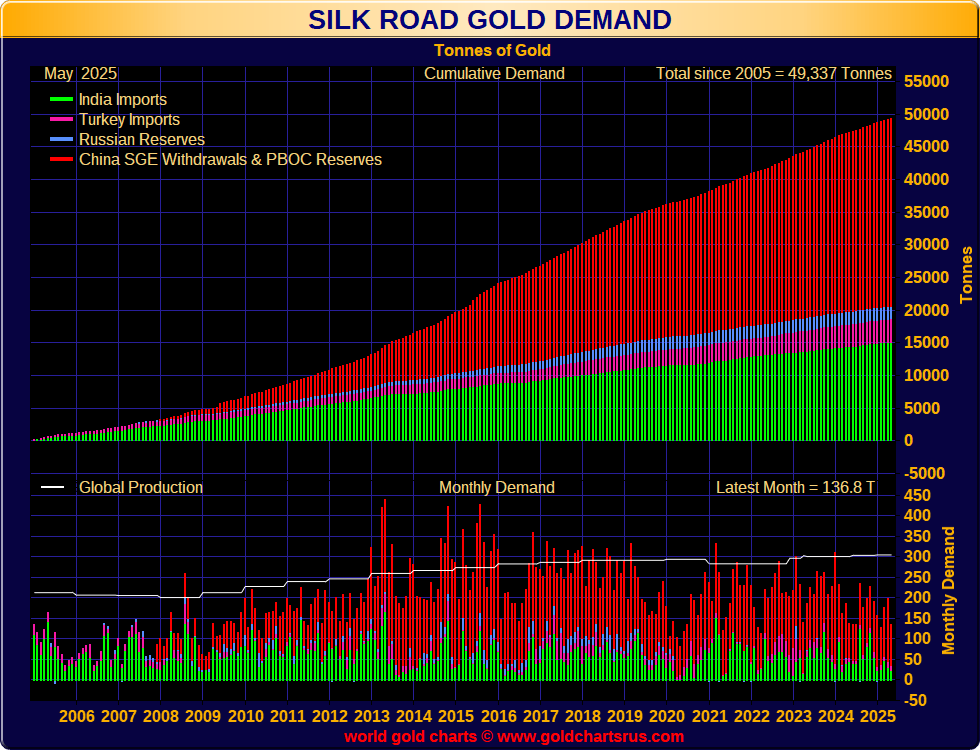Image resolution: width=980 pixels, height=750 pixels.
Task: Click the "China SGE Withdrawals & PBOC Reserves" label
Action: coord(230,160)
